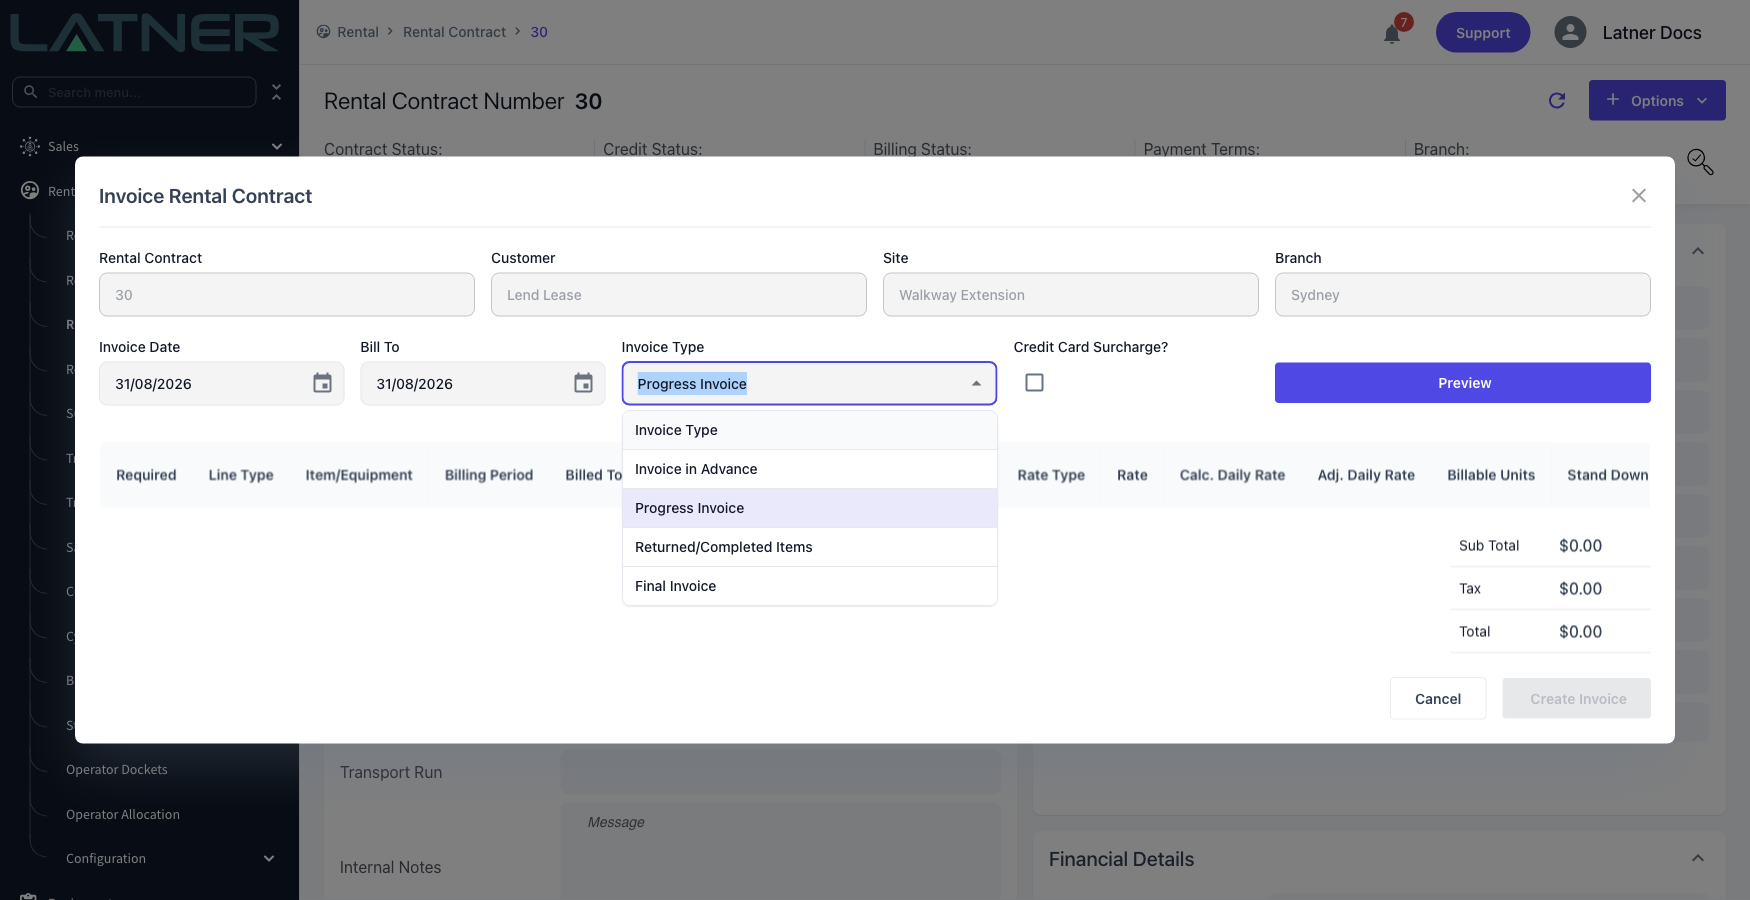The width and height of the screenshot is (1750, 900).
Task: Click the Rate Type column header
Action: [x=1051, y=475]
